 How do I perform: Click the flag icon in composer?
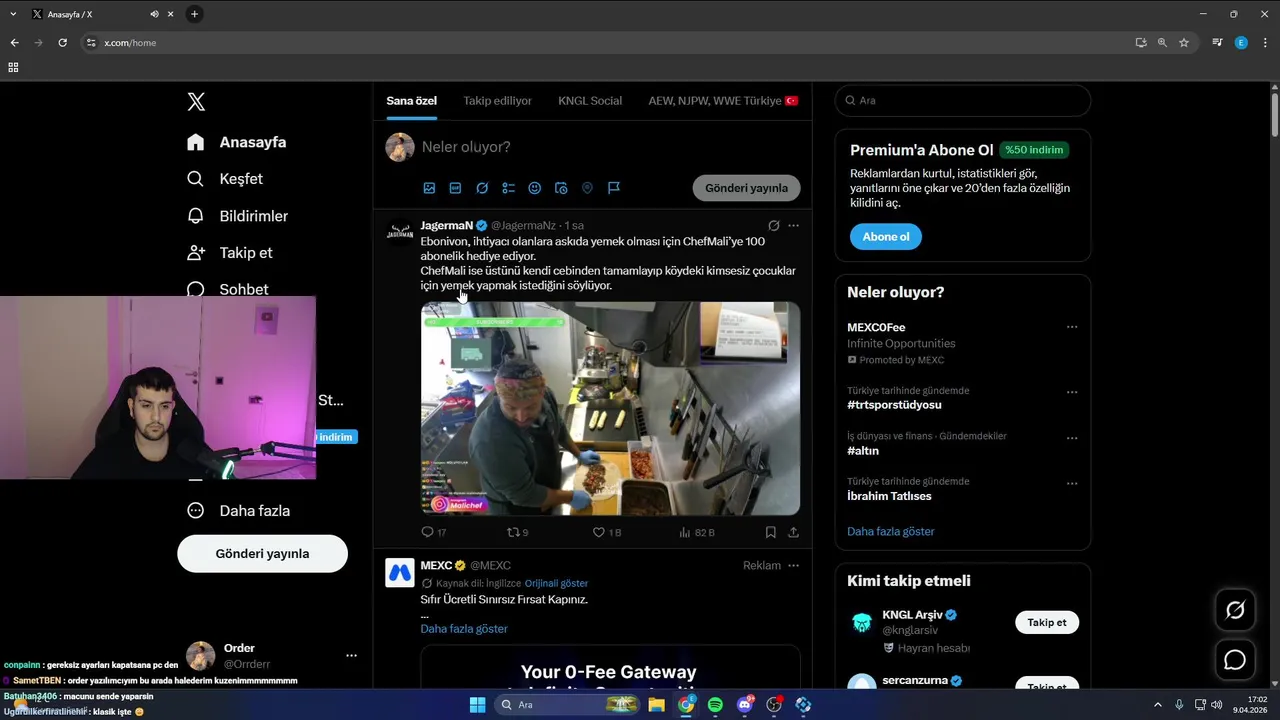tap(614, 188)
